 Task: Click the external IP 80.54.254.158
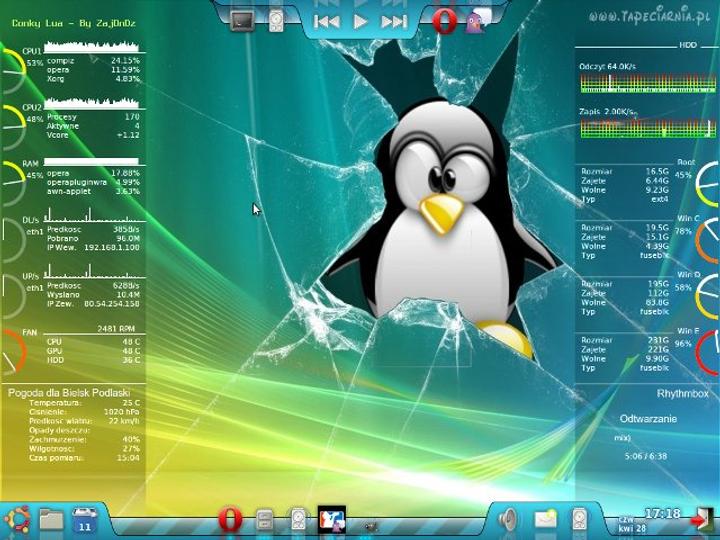point(112,304)
